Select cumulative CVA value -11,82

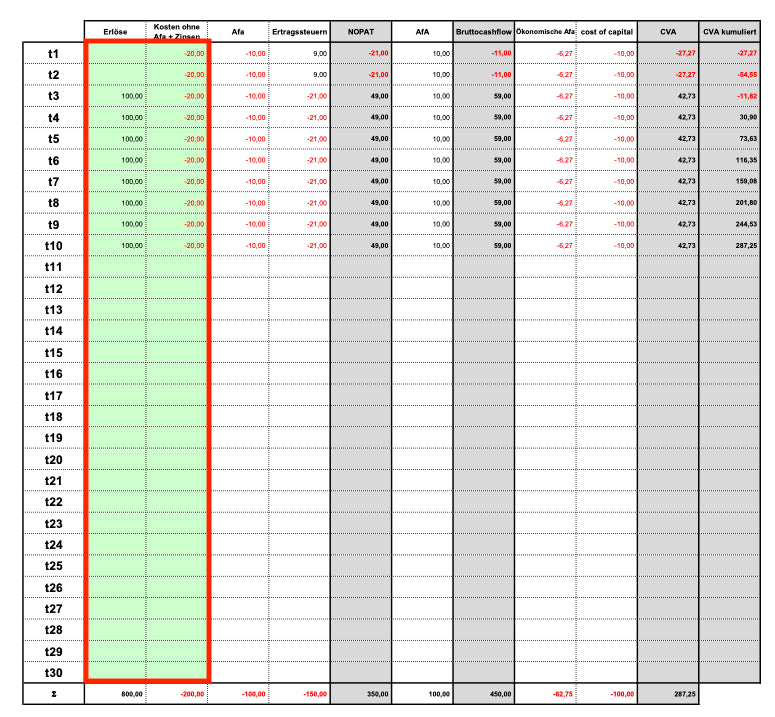[747, 96]
